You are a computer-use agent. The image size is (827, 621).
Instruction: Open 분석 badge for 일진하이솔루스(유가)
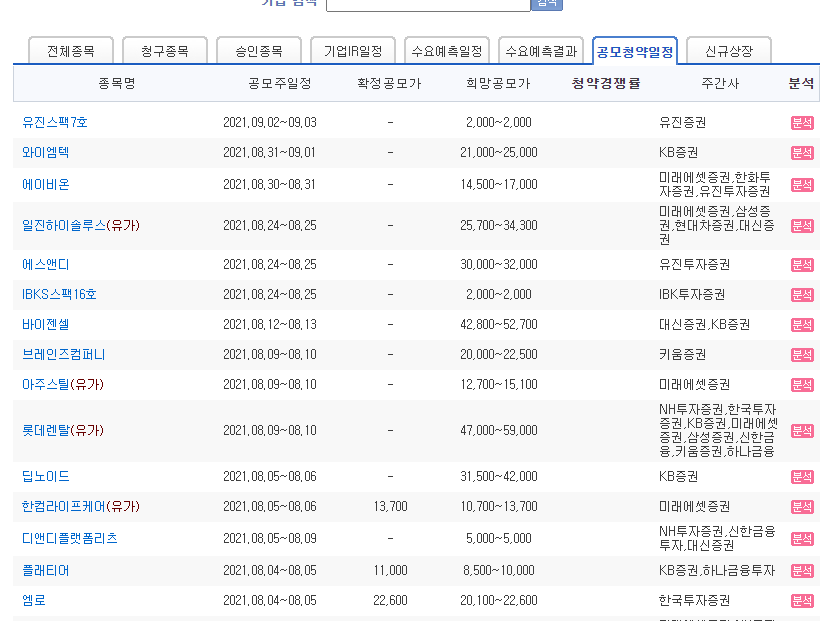tap(802, 226)
